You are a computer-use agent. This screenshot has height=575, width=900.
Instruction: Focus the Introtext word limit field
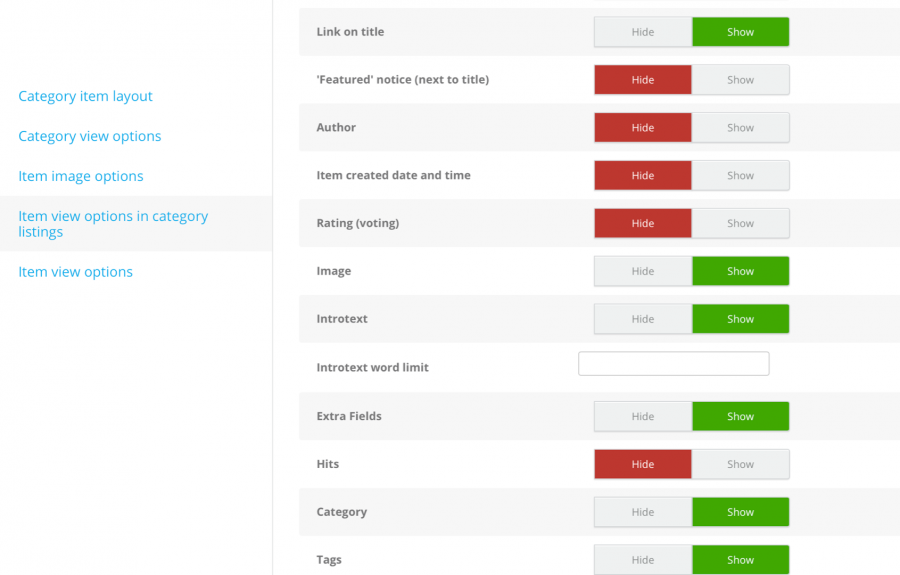pos(673,364)
